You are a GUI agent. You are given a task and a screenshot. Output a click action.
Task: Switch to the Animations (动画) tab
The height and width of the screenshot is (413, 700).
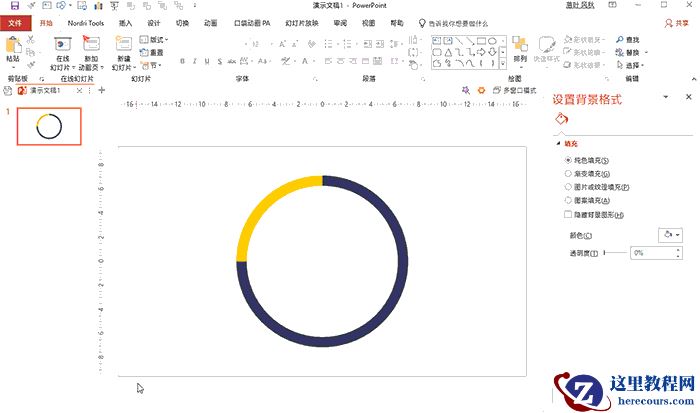coord(210,23)
